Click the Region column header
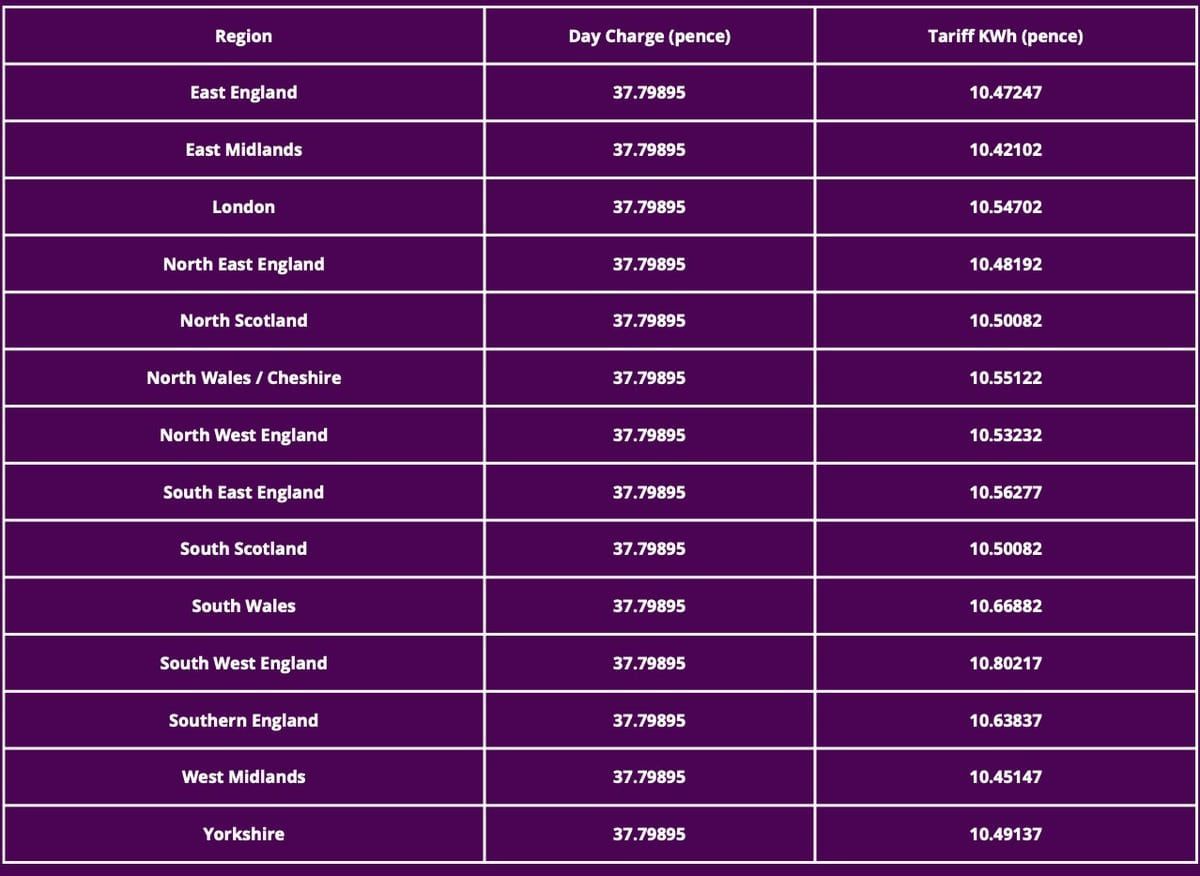The width and height of the screenshot is (1200, 876). pyautogui.click(x=243, y=36)
